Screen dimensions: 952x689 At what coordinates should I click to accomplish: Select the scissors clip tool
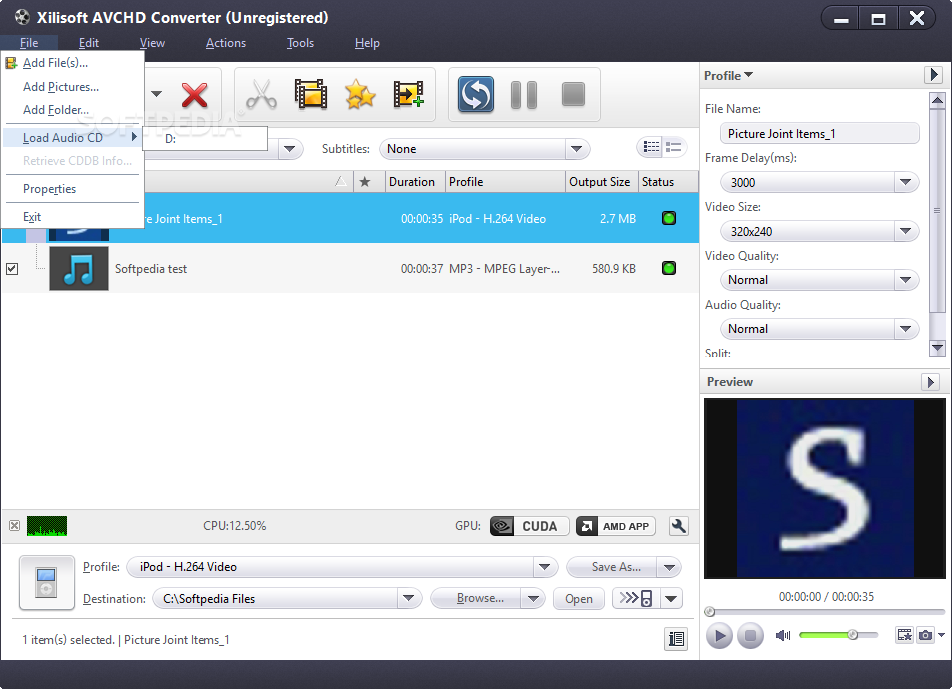(261, 95)
